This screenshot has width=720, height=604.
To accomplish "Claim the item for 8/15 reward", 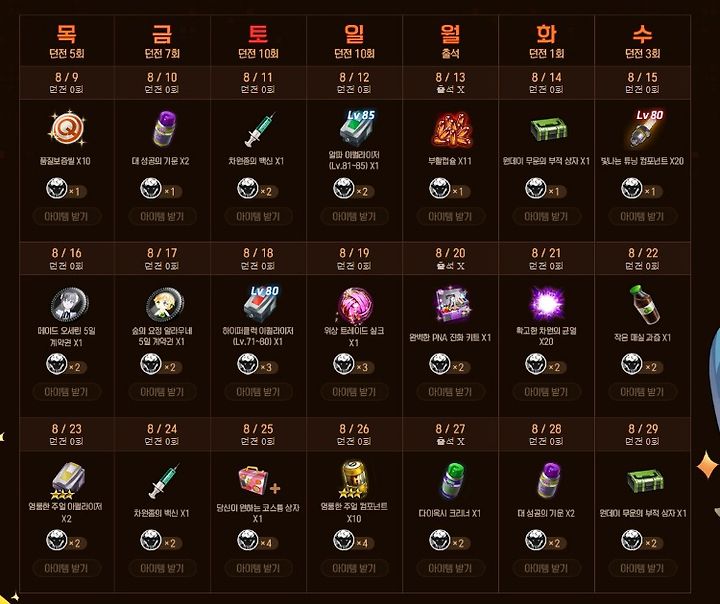I will [x=642, y=216].
